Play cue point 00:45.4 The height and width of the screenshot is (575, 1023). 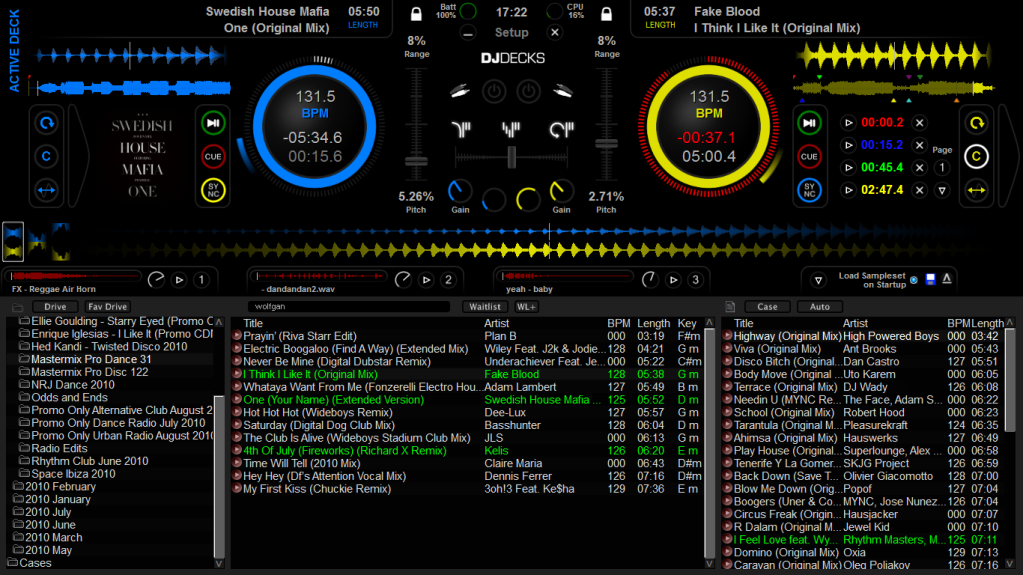(x=848, y=168)
